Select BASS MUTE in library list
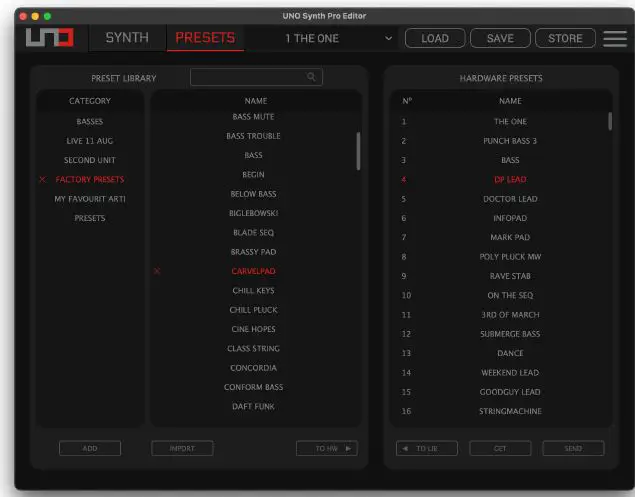The image size is (635, 497). (x=254, y=117)
